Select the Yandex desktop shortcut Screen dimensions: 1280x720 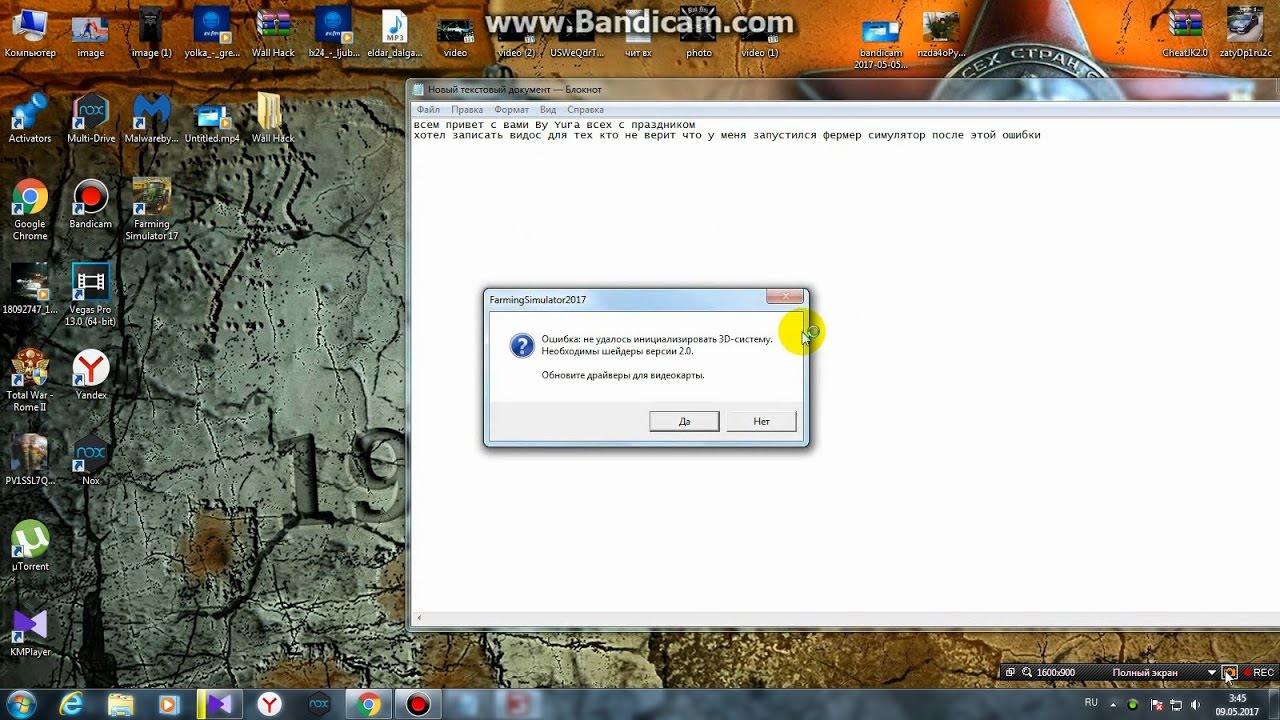pos(91,375)
